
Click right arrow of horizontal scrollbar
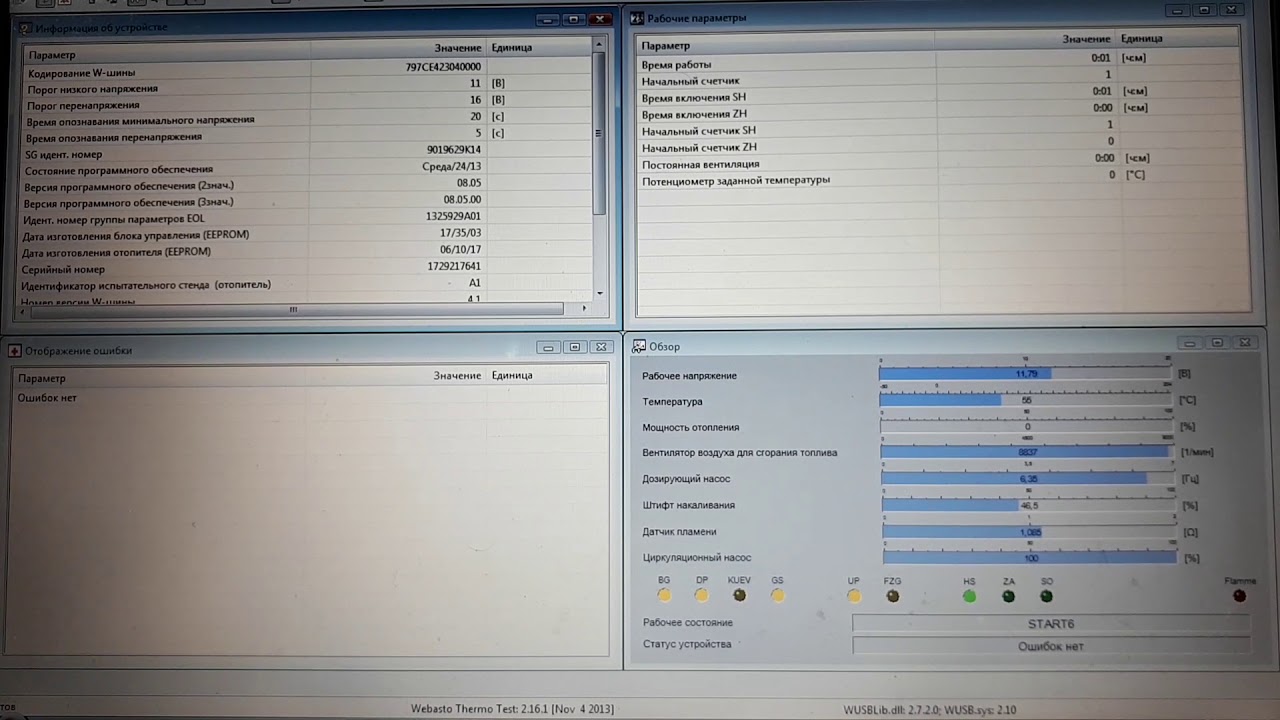point(584,309)
